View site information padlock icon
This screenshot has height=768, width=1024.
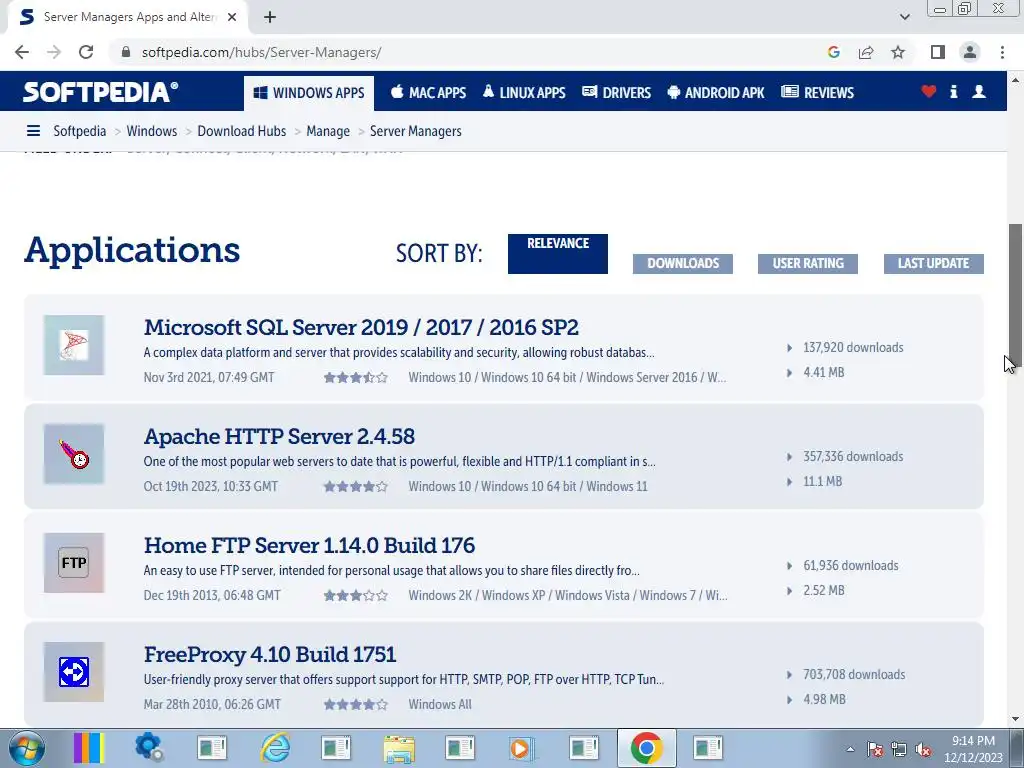pyautogui.click(x=126, y=52)
